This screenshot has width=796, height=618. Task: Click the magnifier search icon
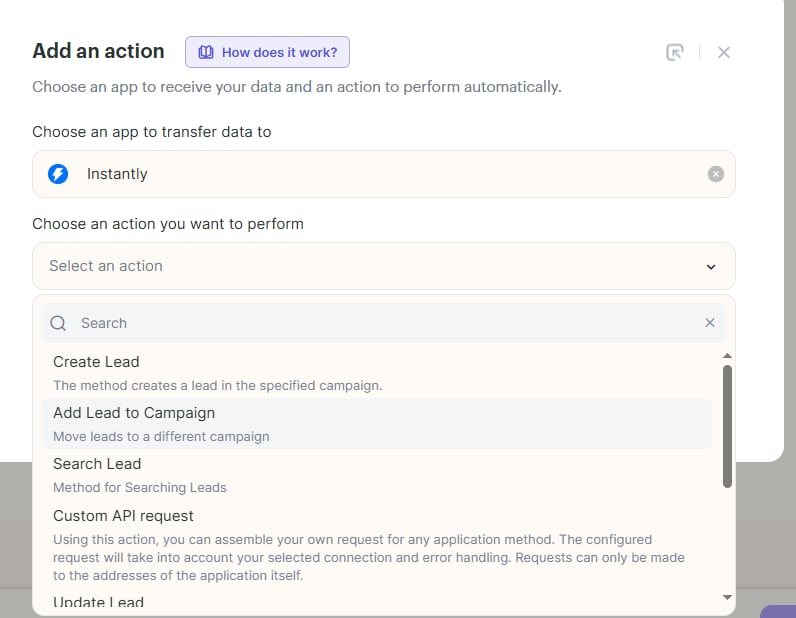click(x=58, y=323)
